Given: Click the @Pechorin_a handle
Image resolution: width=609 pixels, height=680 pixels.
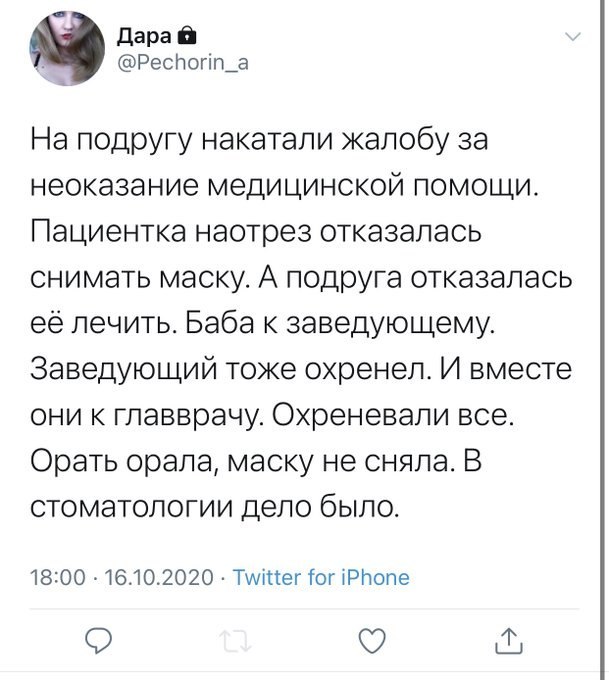Looking at the screenshot, I should pos(185,64).
